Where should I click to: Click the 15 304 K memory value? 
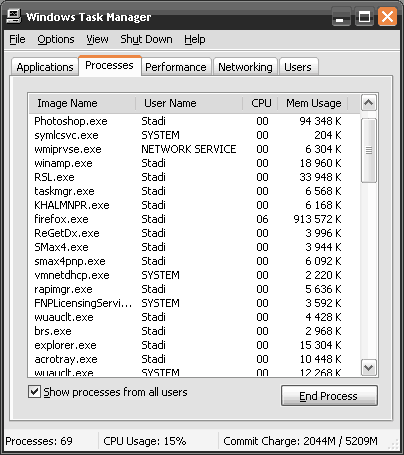pos(320,345)
